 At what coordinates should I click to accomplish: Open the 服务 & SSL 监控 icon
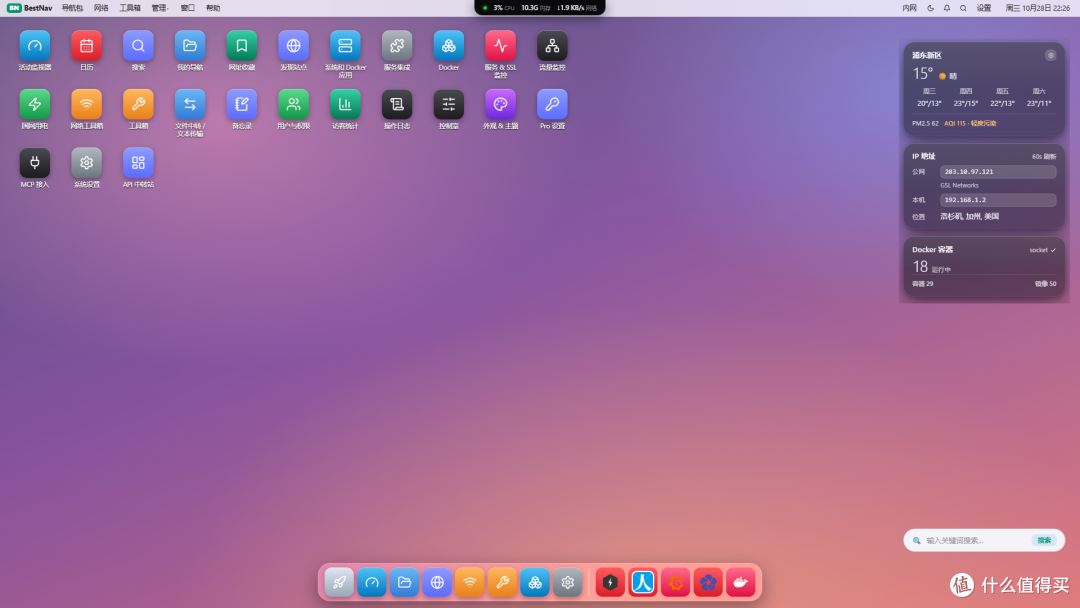pos(501,46)
